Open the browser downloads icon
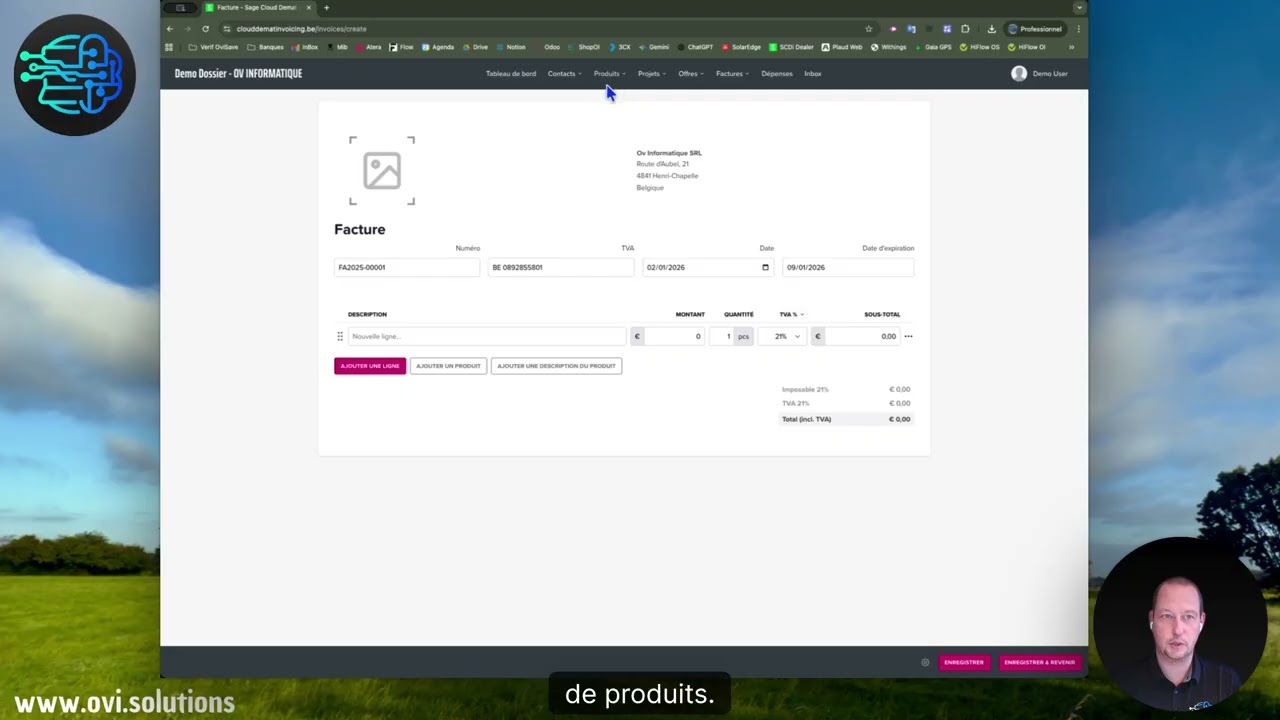This screenshot has height=720, width=1280. (x=991, y=29)
